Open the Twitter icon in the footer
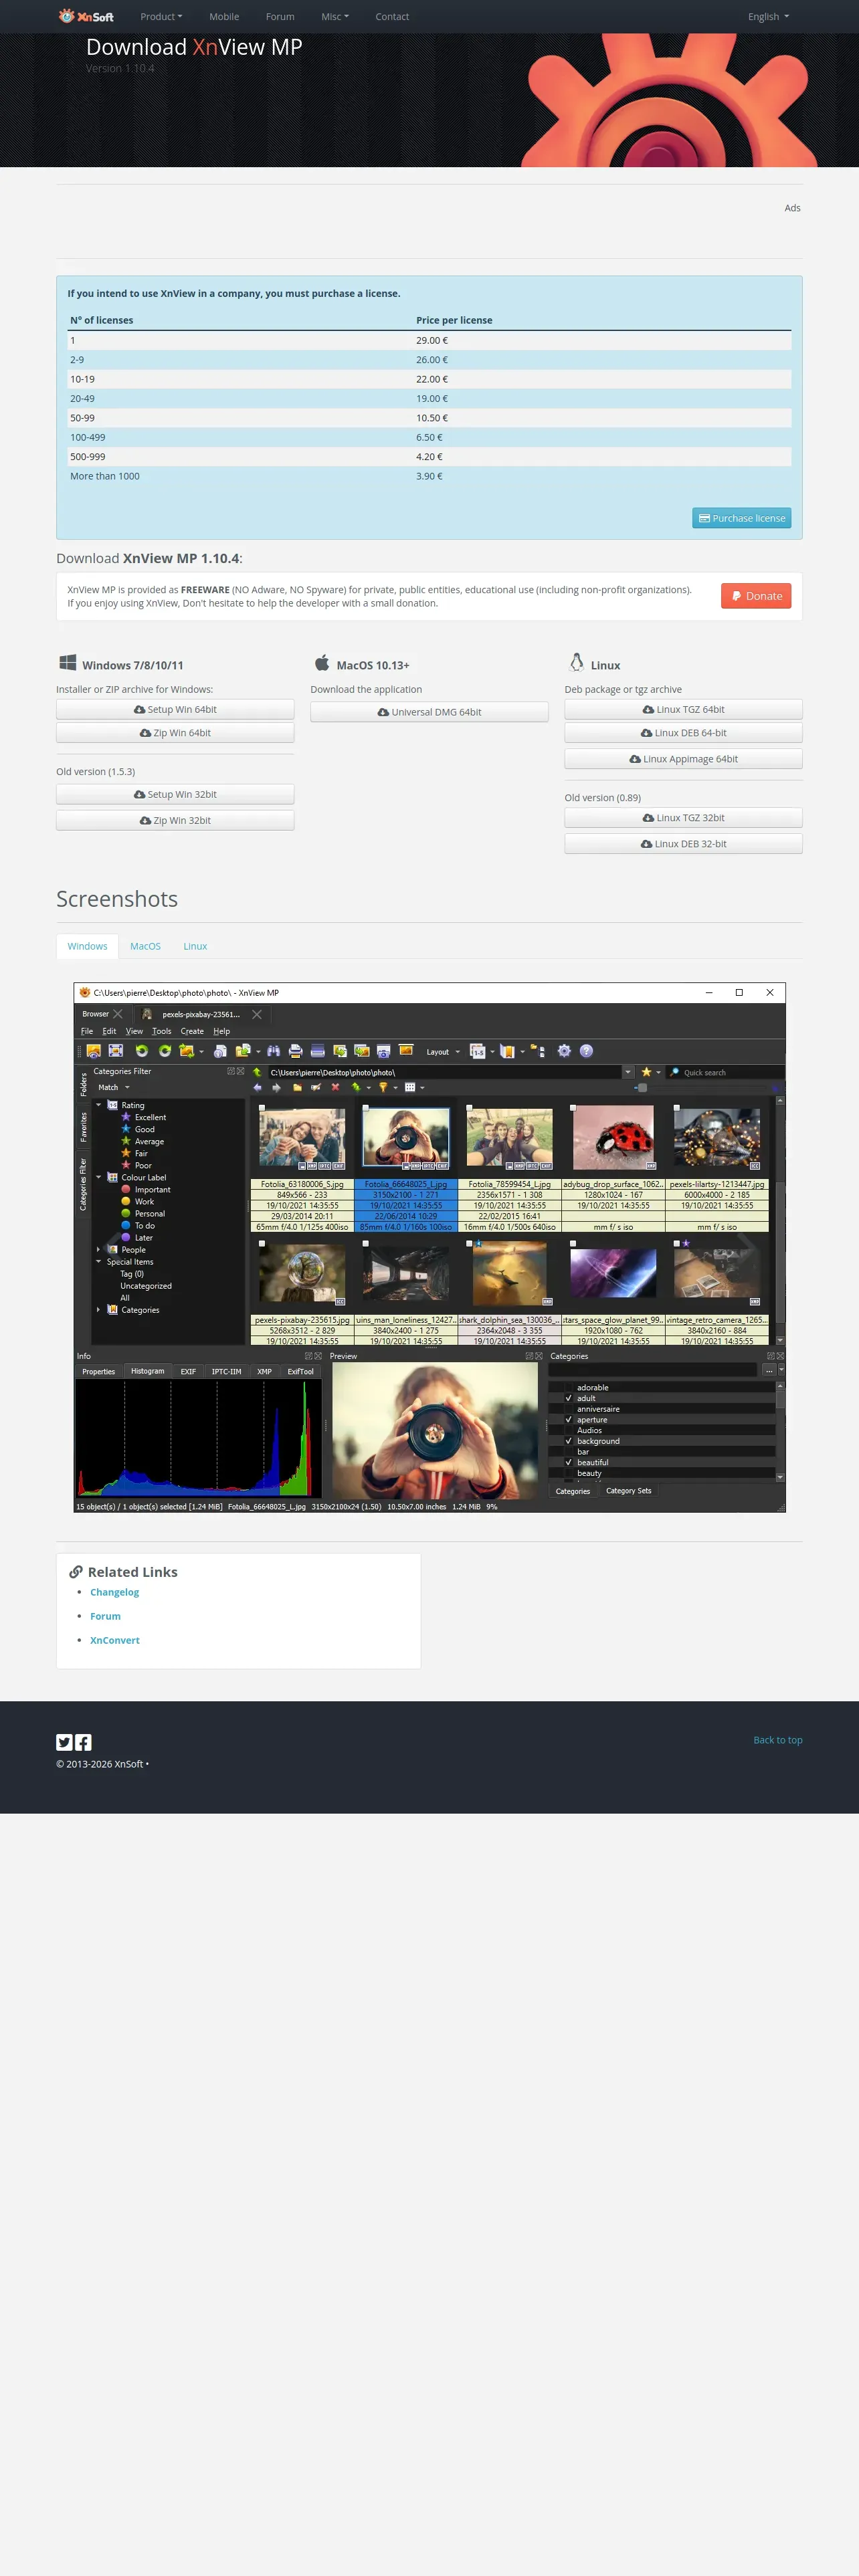The image size is (859, 2576). click(x=64, y=1741)
